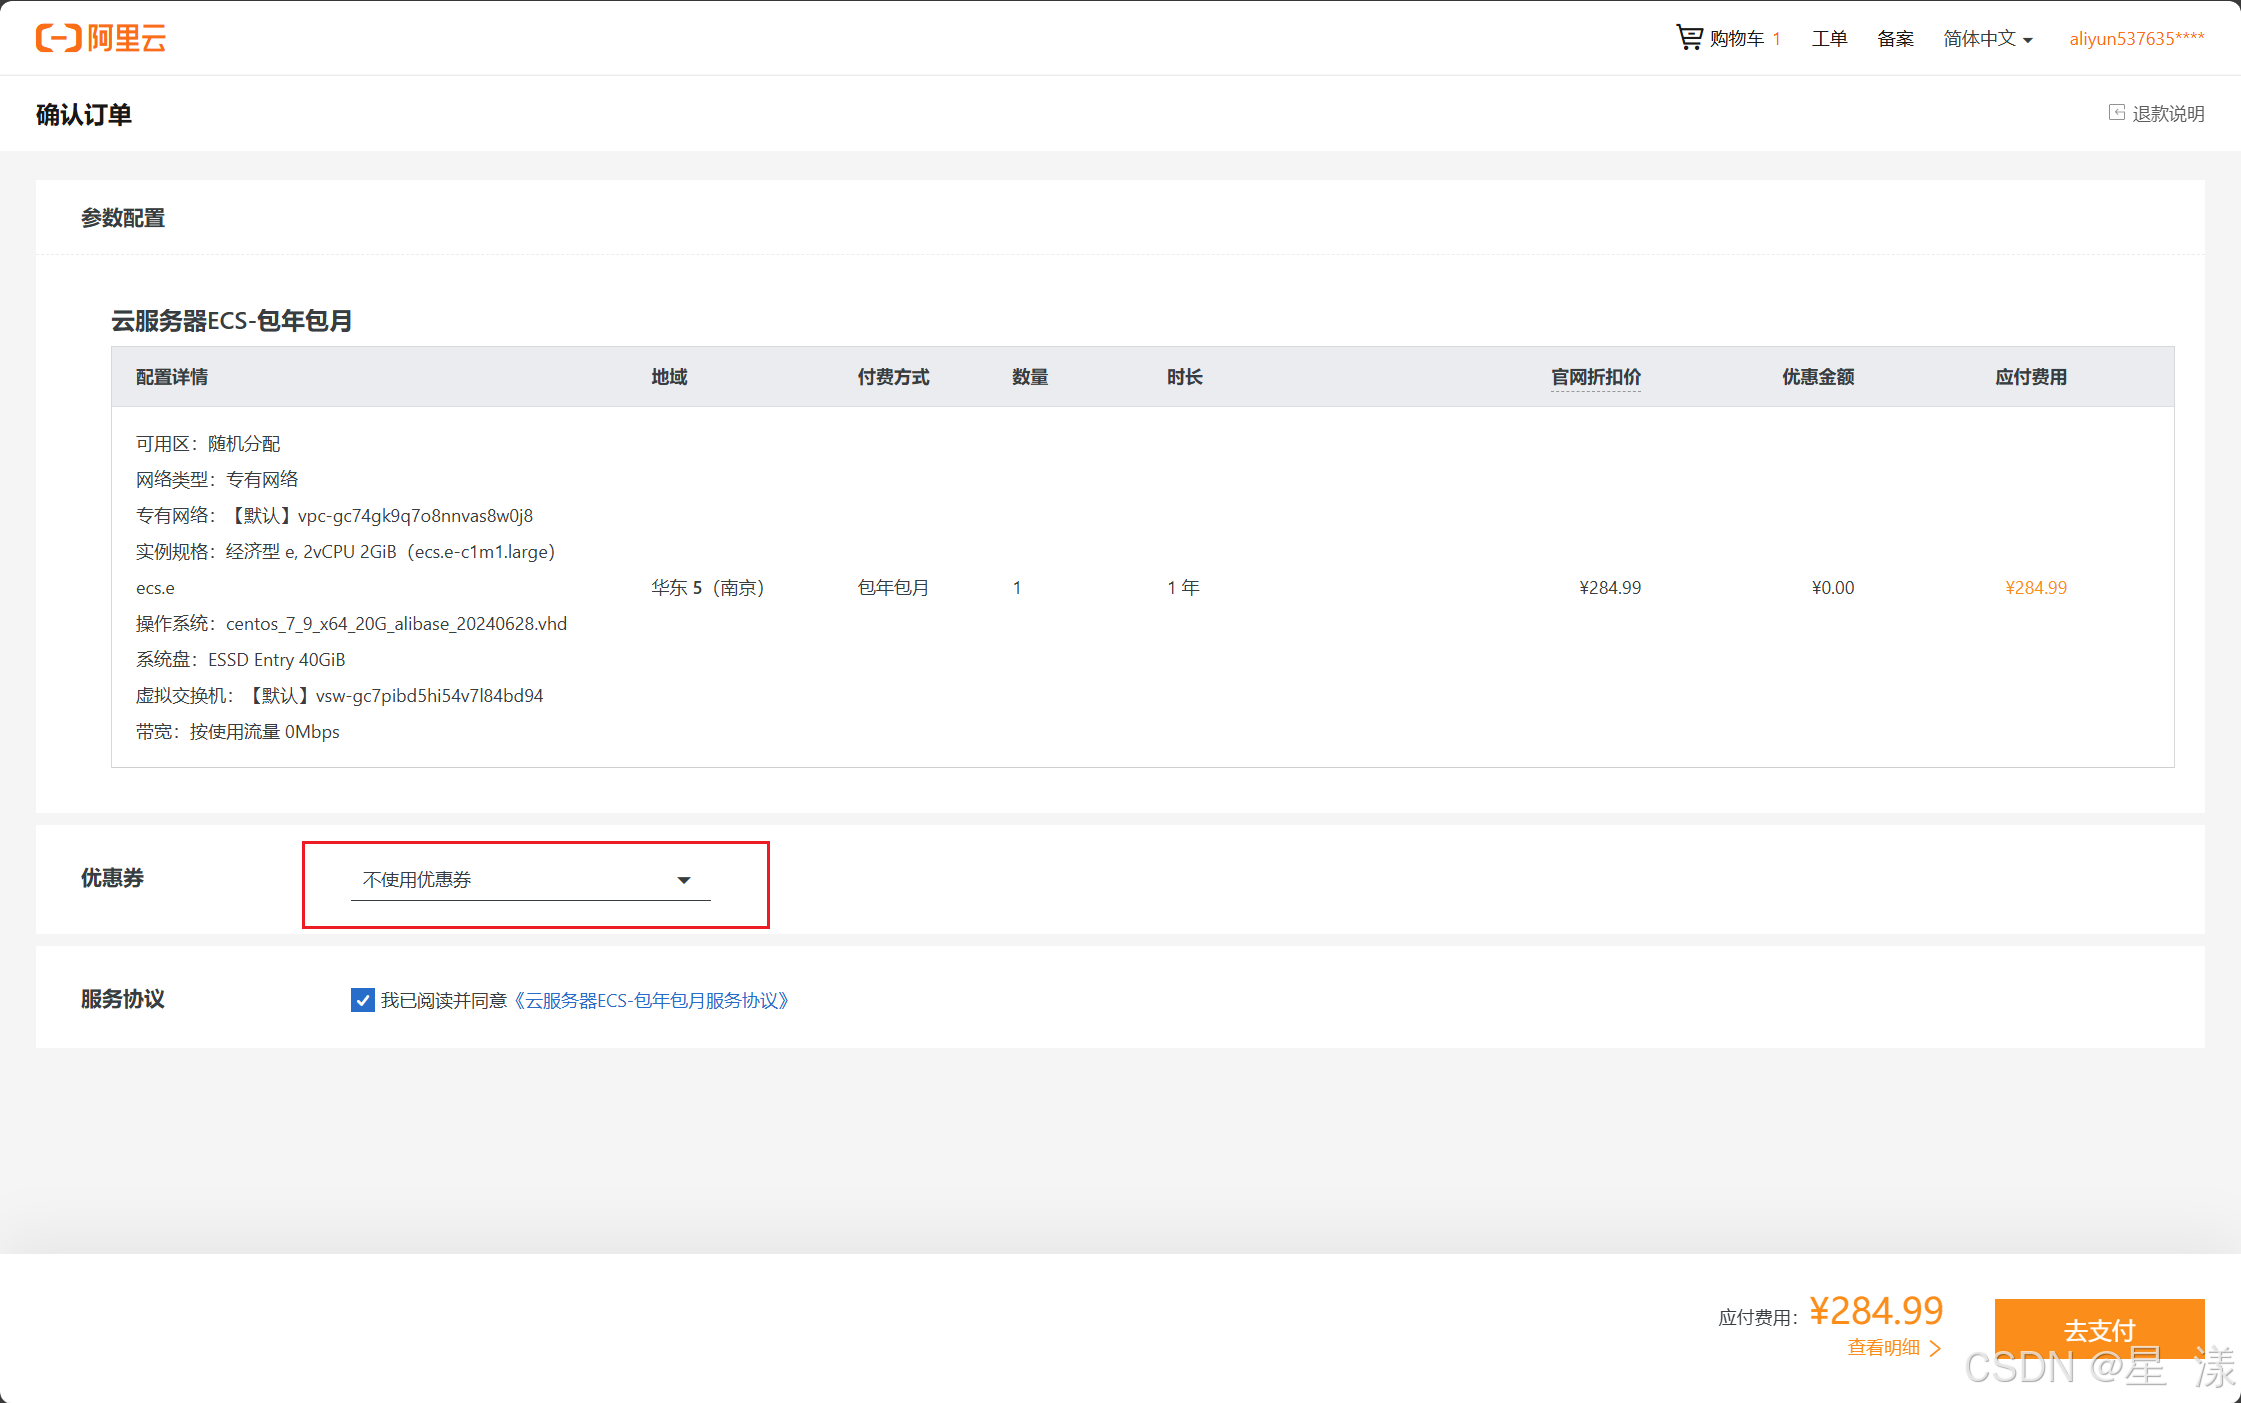Click the 官网折扣价 column header
Viewport: 2241px width, 1403px height.
[x=1596, y=377]
